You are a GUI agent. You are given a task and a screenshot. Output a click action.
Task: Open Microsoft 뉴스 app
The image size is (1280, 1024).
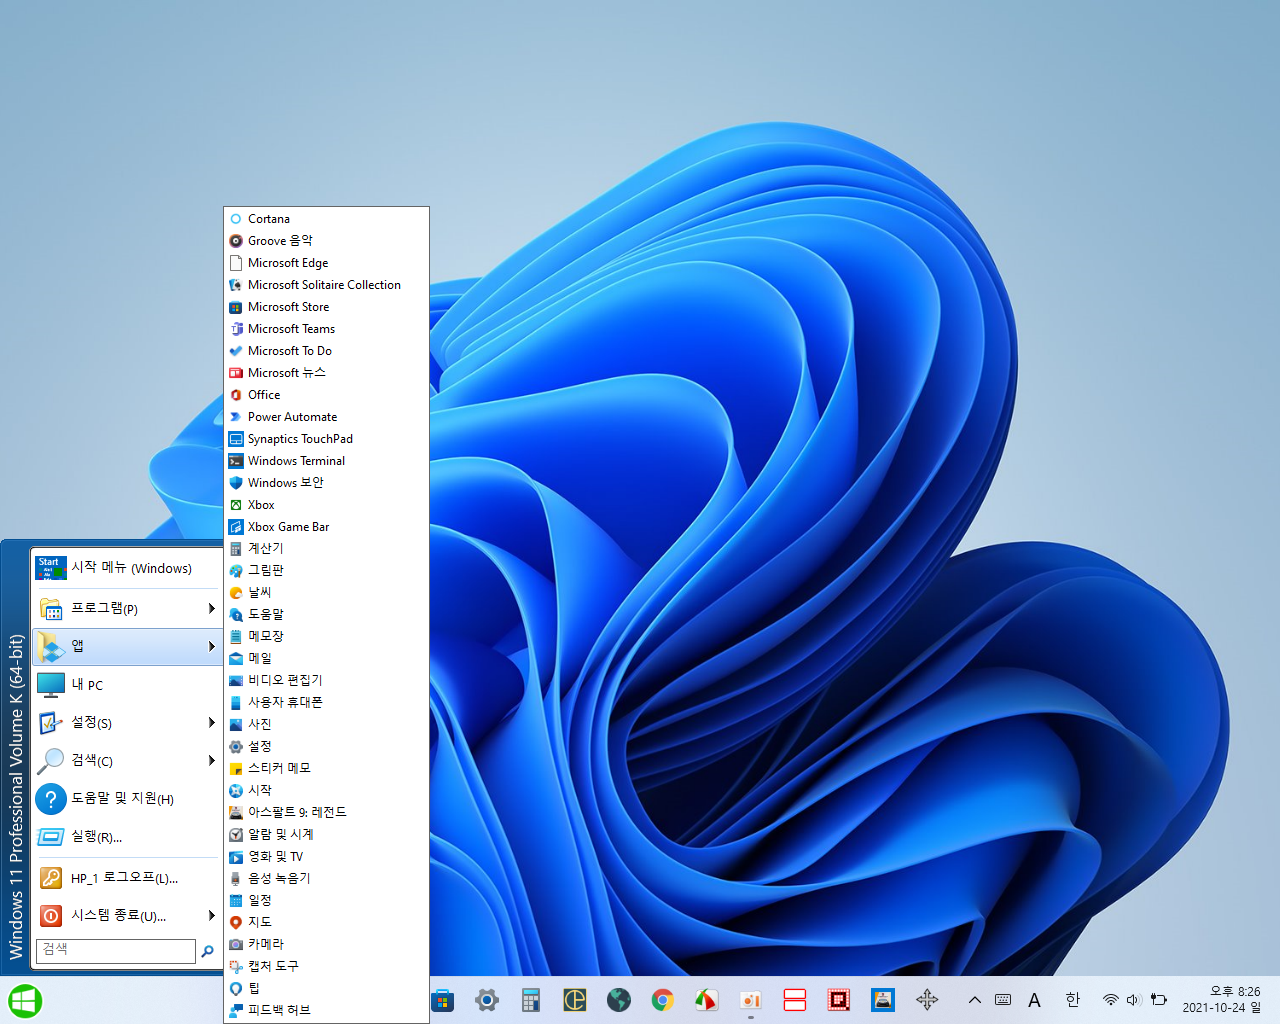click(326, 373)
